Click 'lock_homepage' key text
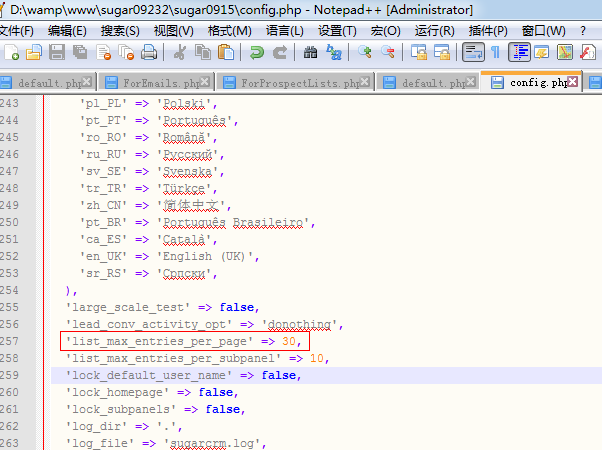 pyautogui.click(x=117, y=392)
